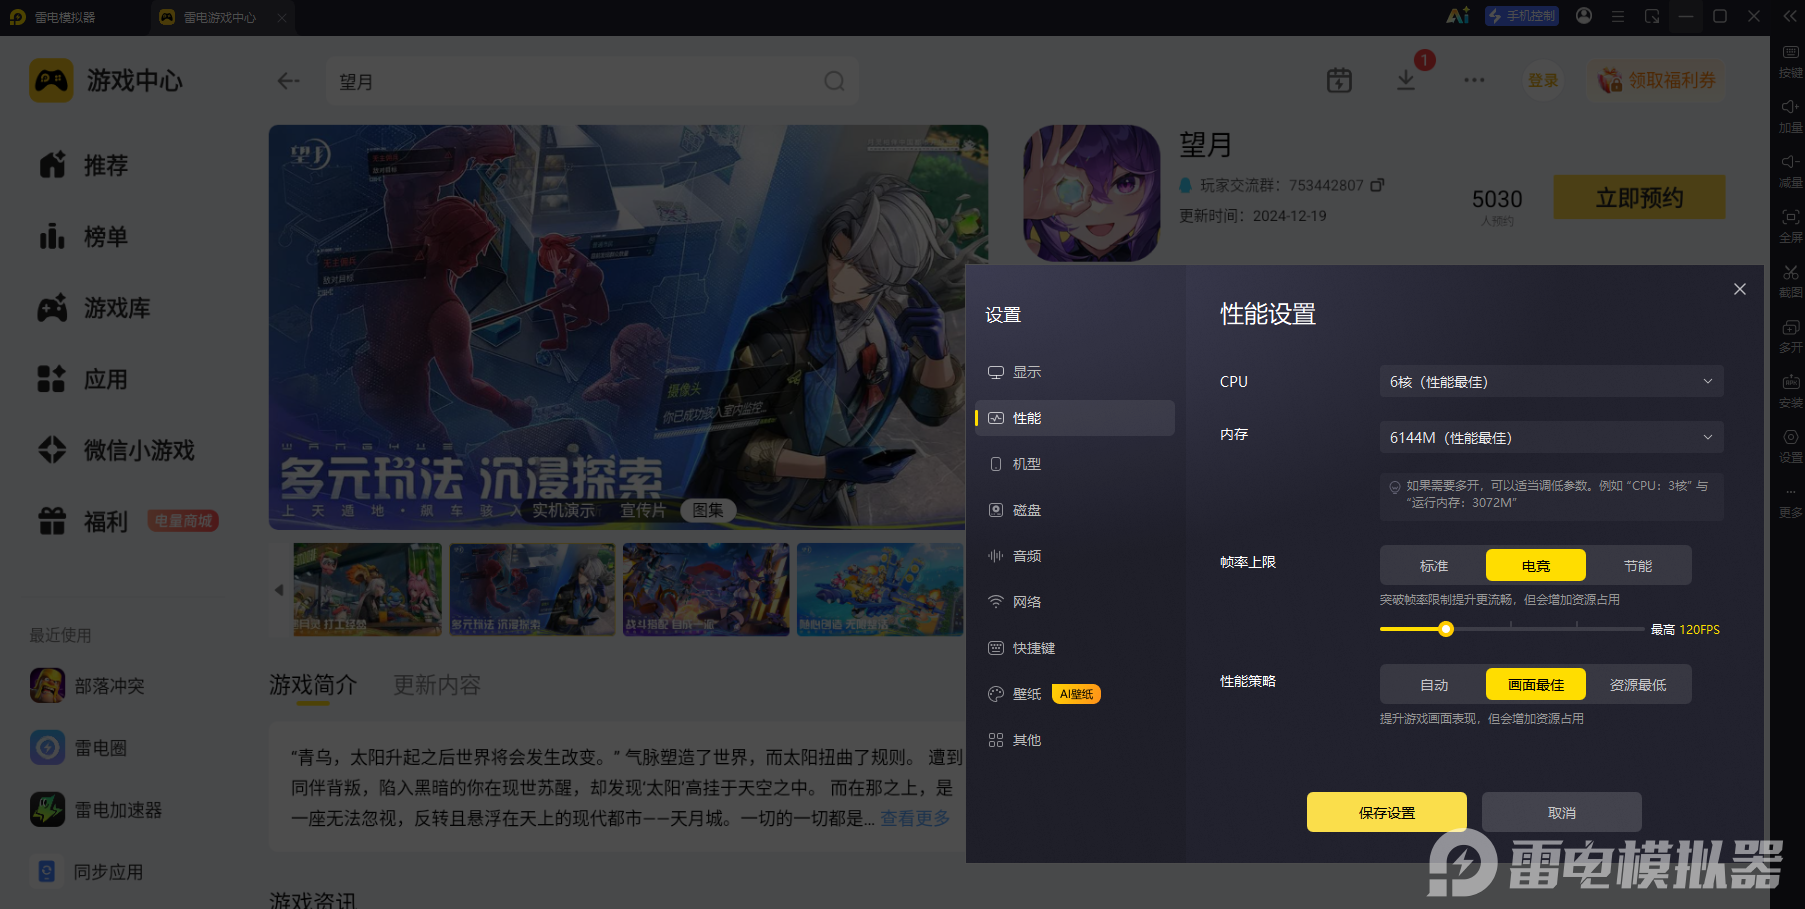Click the 保存设置 button
The height and width of the screenshot is (909, 1805).
coord(1387,812)
